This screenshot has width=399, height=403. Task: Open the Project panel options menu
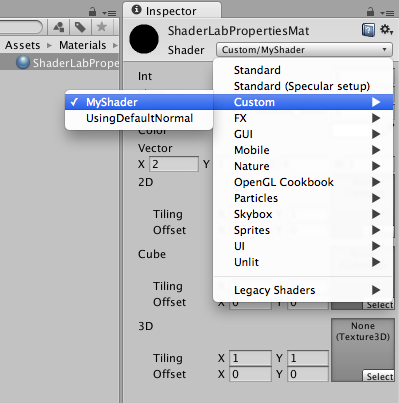[109, 13]
